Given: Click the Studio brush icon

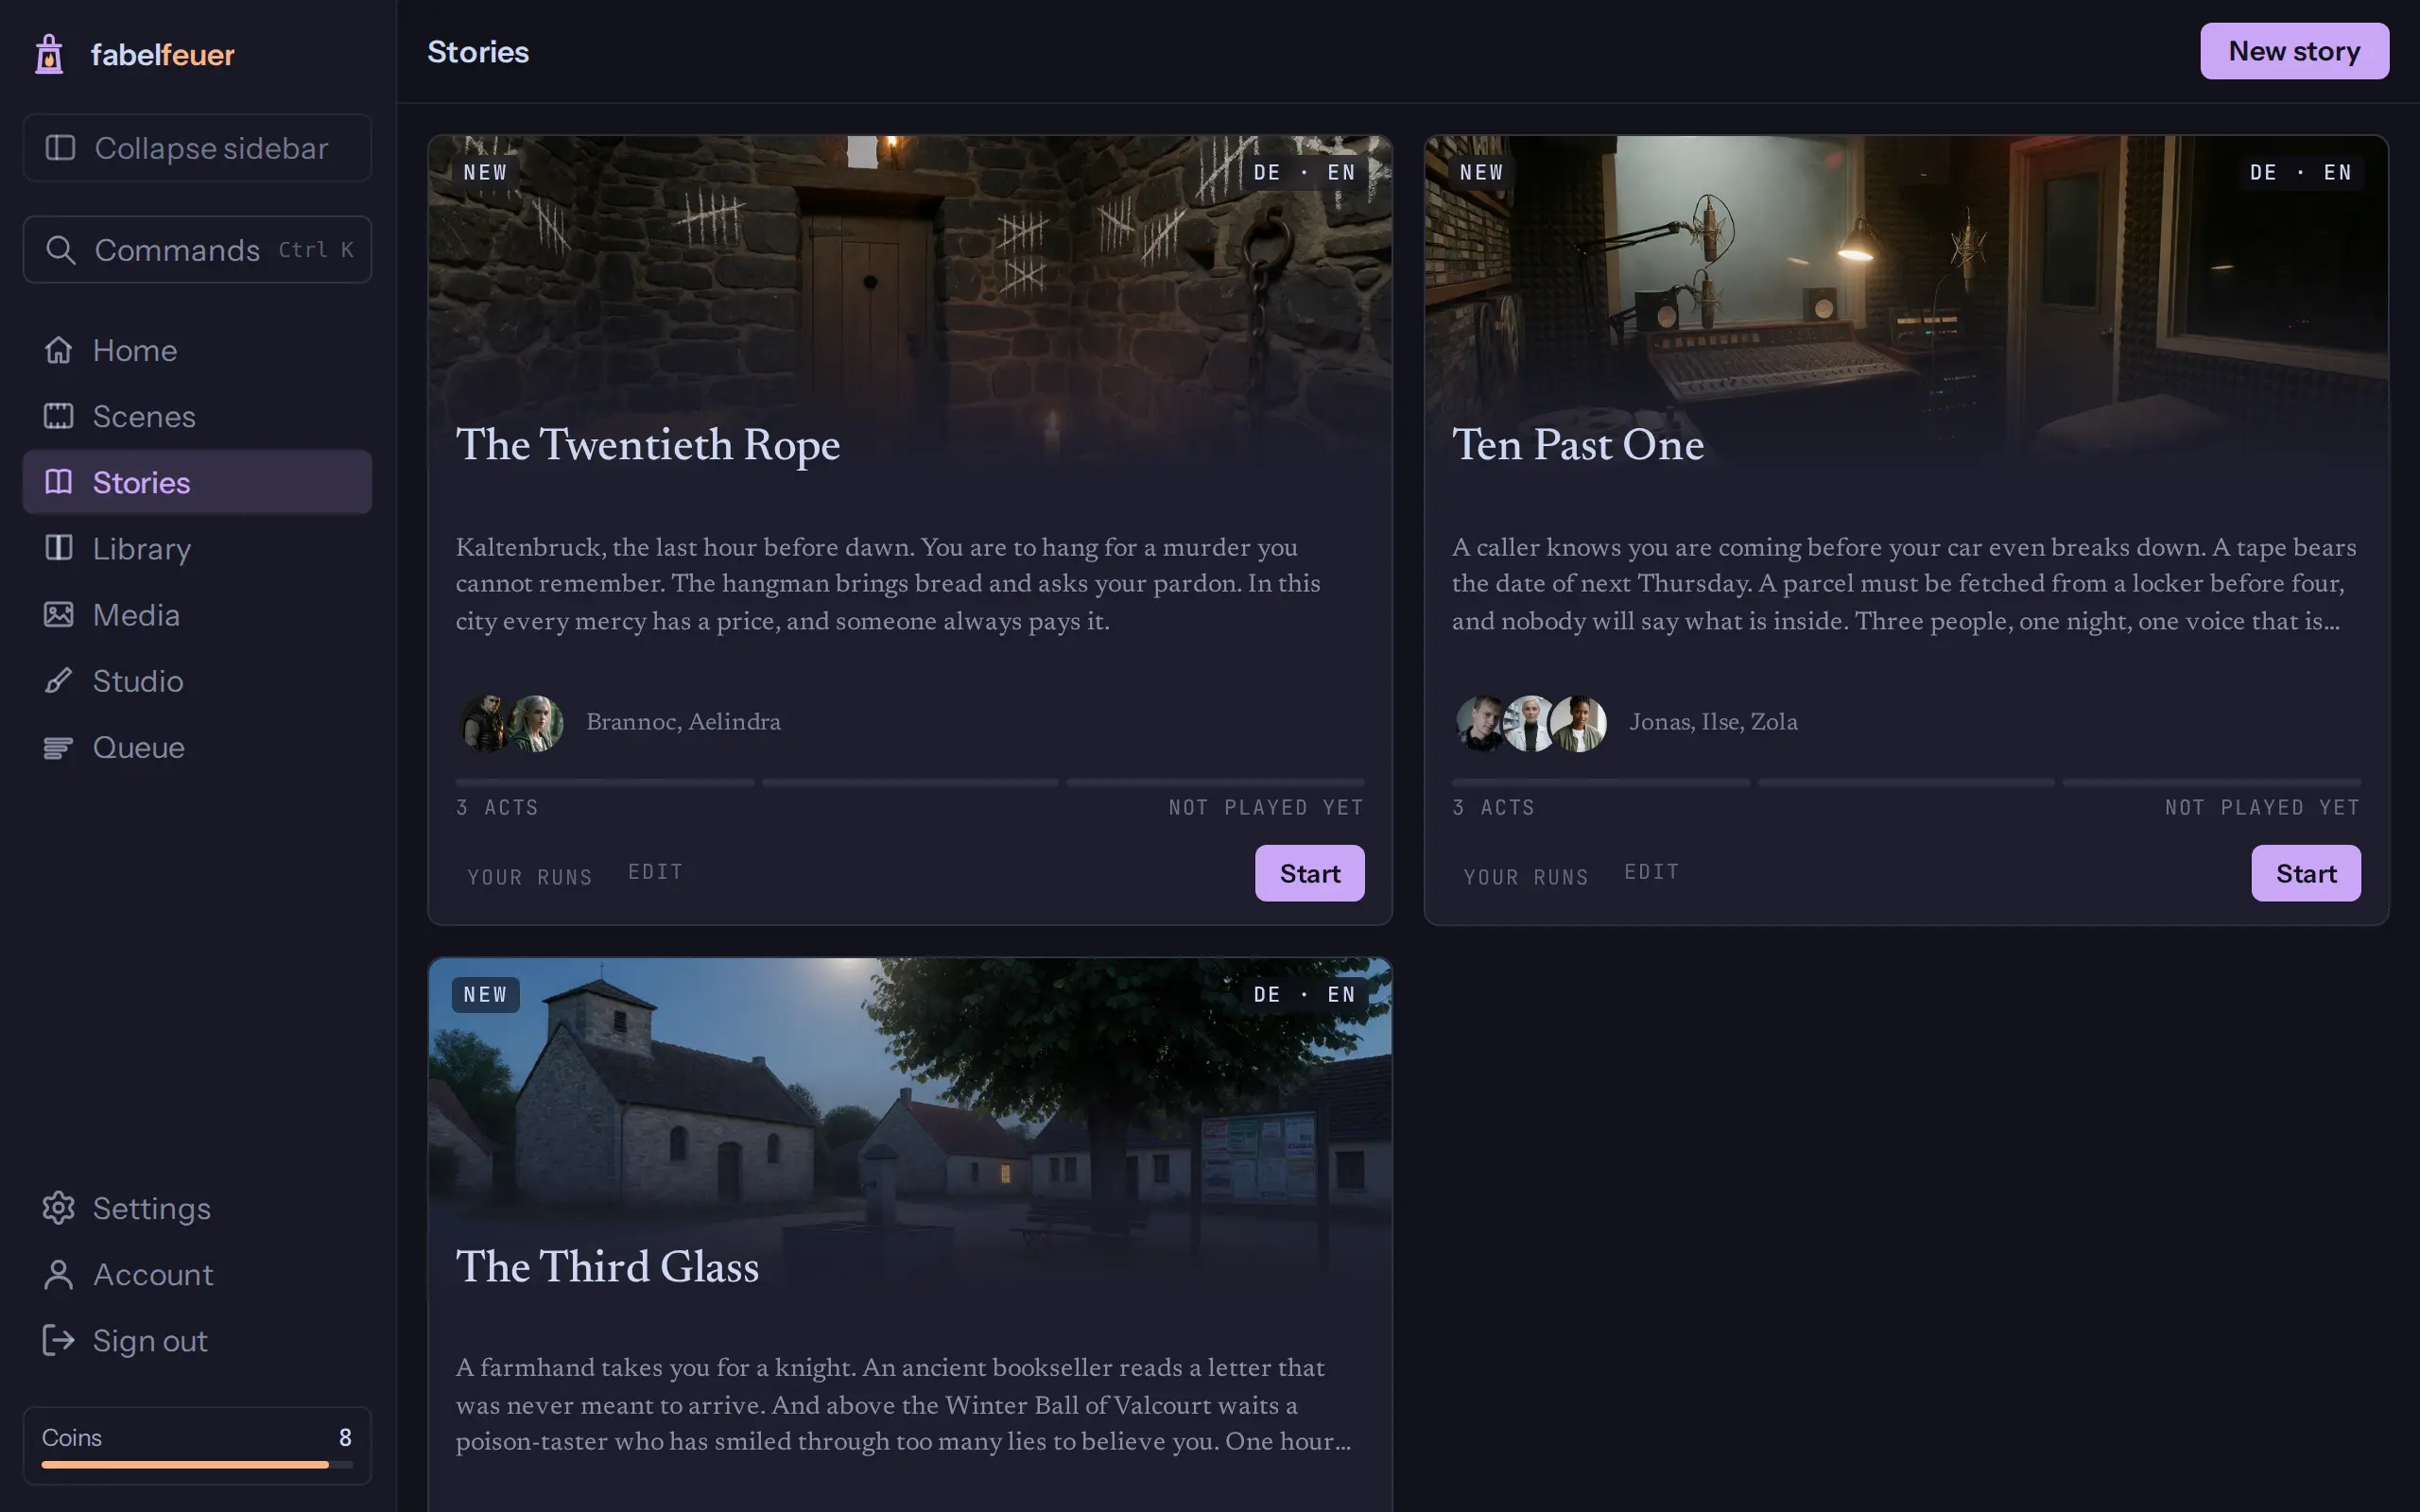Looking at the screenshot, I should 58,680.
